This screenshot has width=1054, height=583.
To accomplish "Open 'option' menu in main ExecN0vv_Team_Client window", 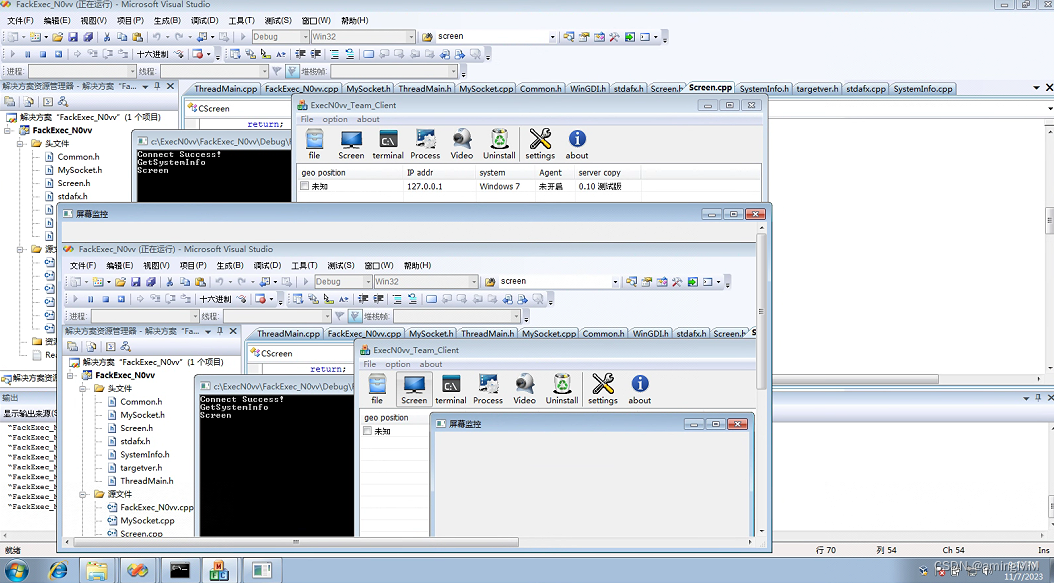I will pos(335,119).
